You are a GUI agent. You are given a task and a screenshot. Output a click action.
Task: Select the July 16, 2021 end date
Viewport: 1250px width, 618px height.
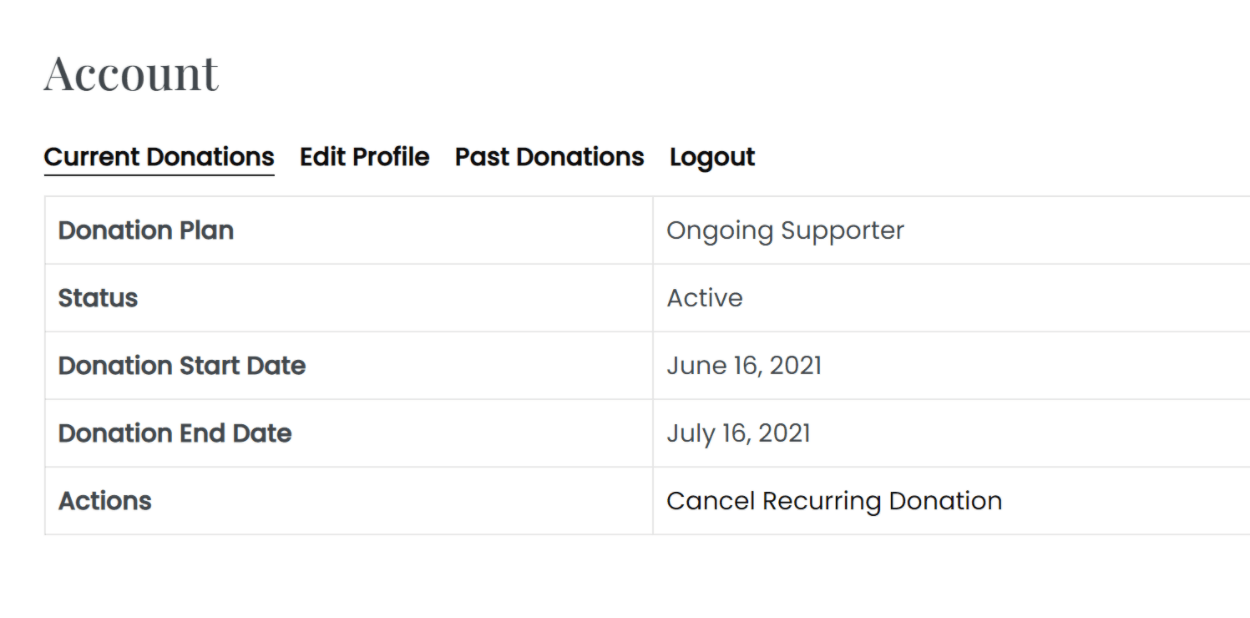[x=739, y=433]
